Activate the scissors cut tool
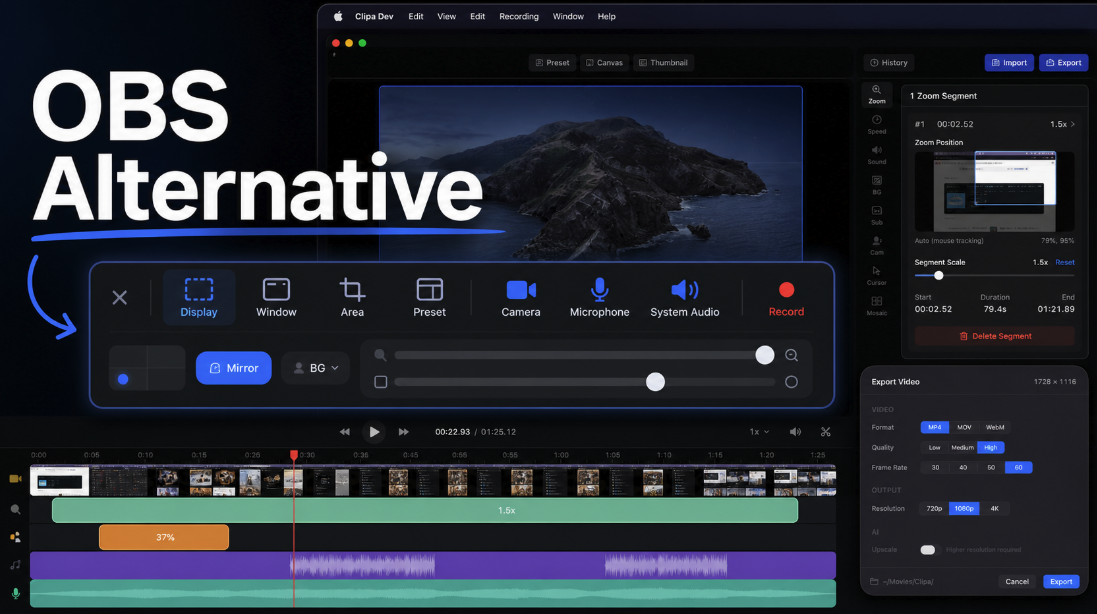Image resolution: width=1097 pixels, height=614 pixels. [x=826, y=432]
